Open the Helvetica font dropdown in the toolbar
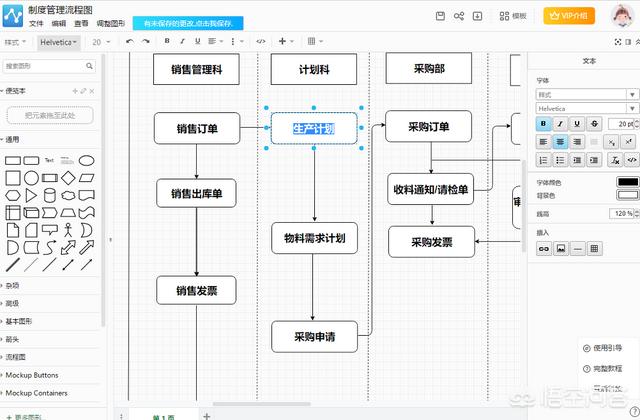The width and height of the screenshot is (640, 420). click(x=59, y=42)
